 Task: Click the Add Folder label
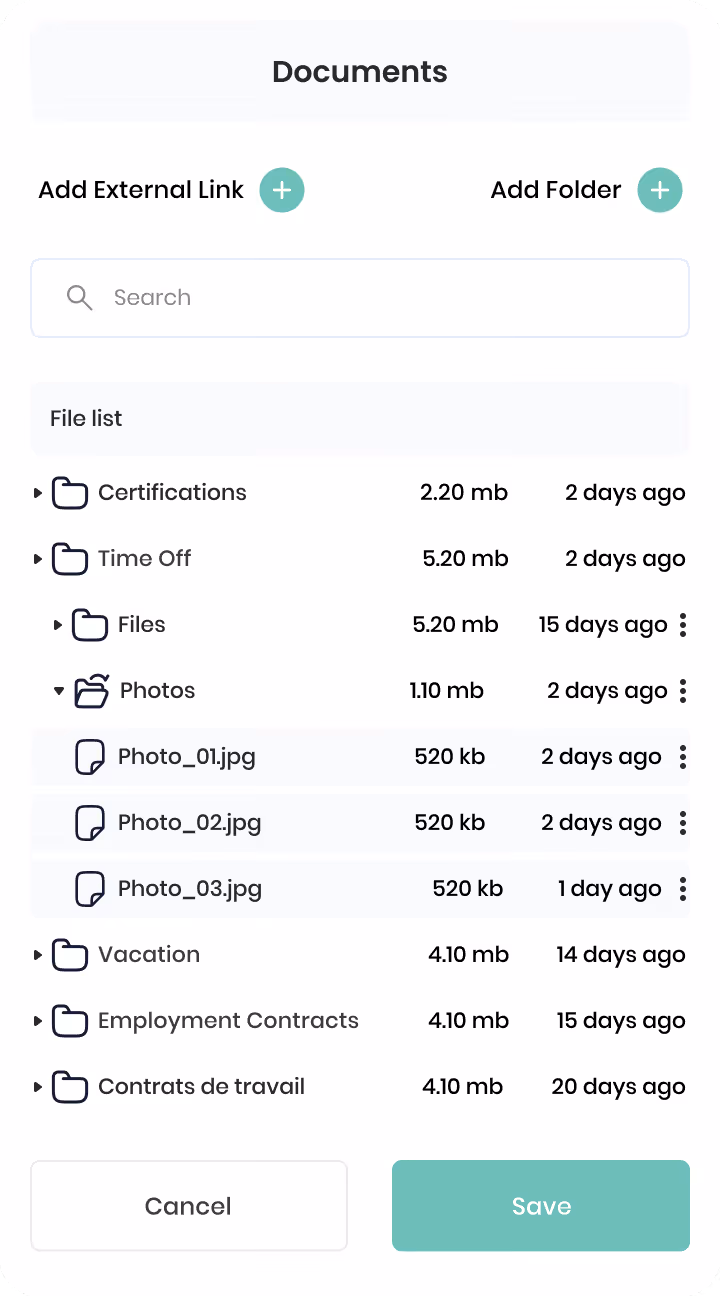556,190
